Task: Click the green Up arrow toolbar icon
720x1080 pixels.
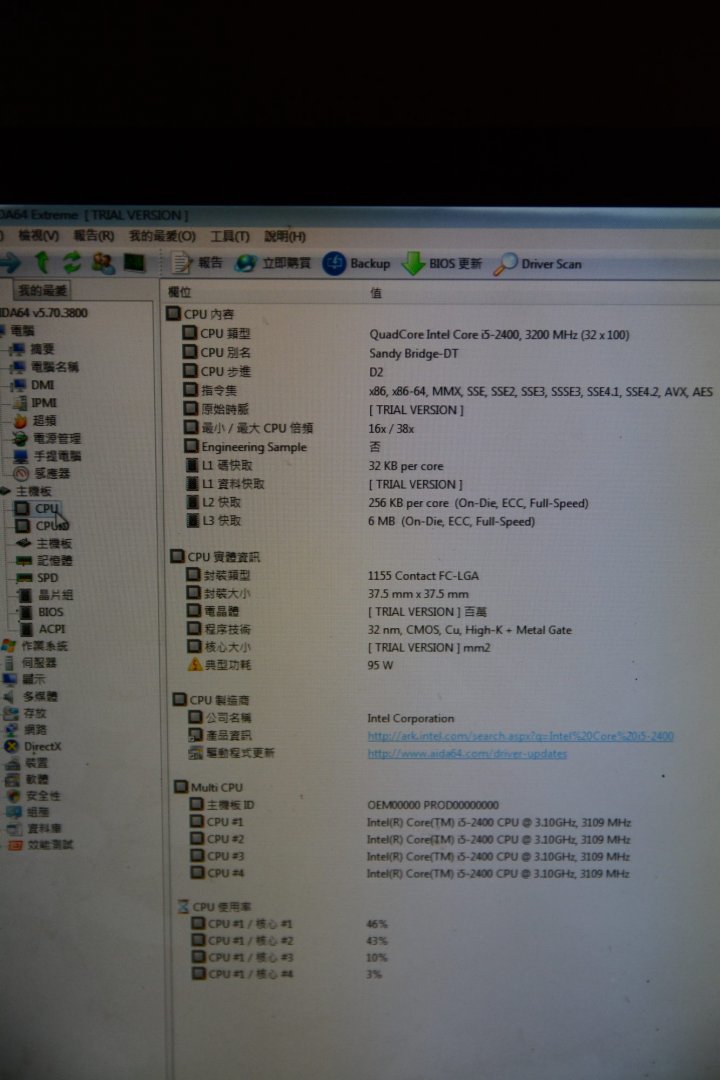Action: pyautogui.click(x=41, y=262)
